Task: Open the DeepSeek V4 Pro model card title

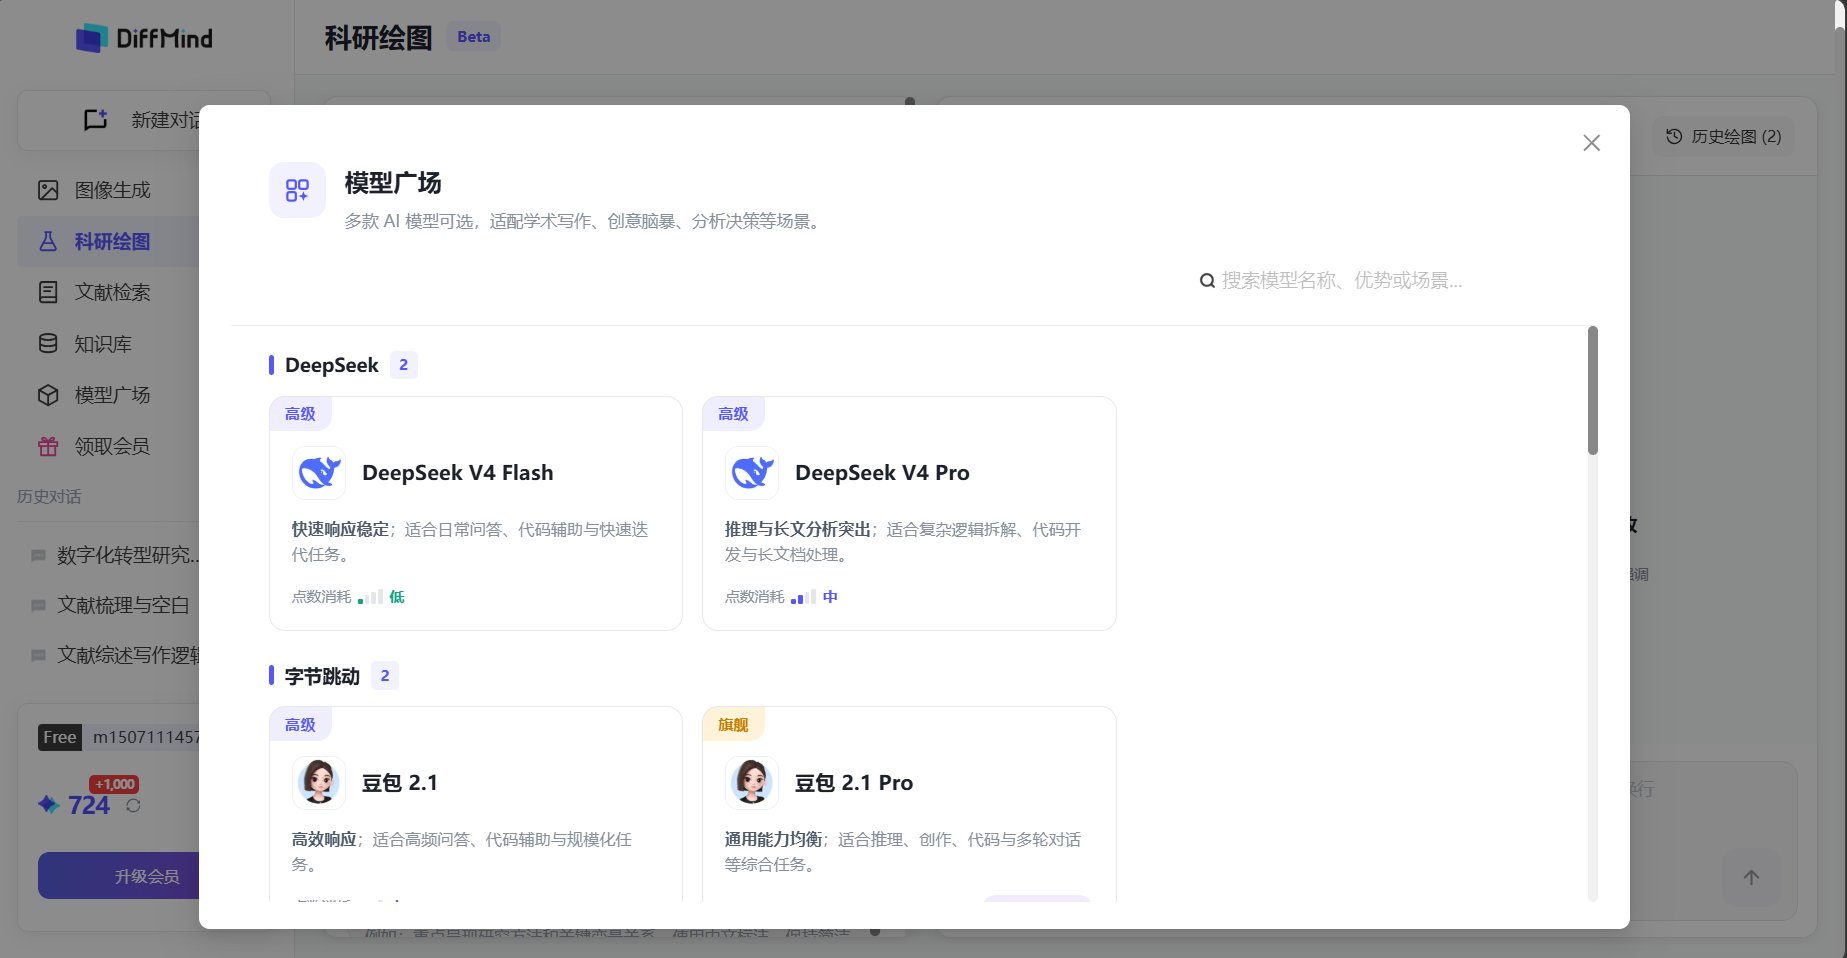Action: point(882,473)
